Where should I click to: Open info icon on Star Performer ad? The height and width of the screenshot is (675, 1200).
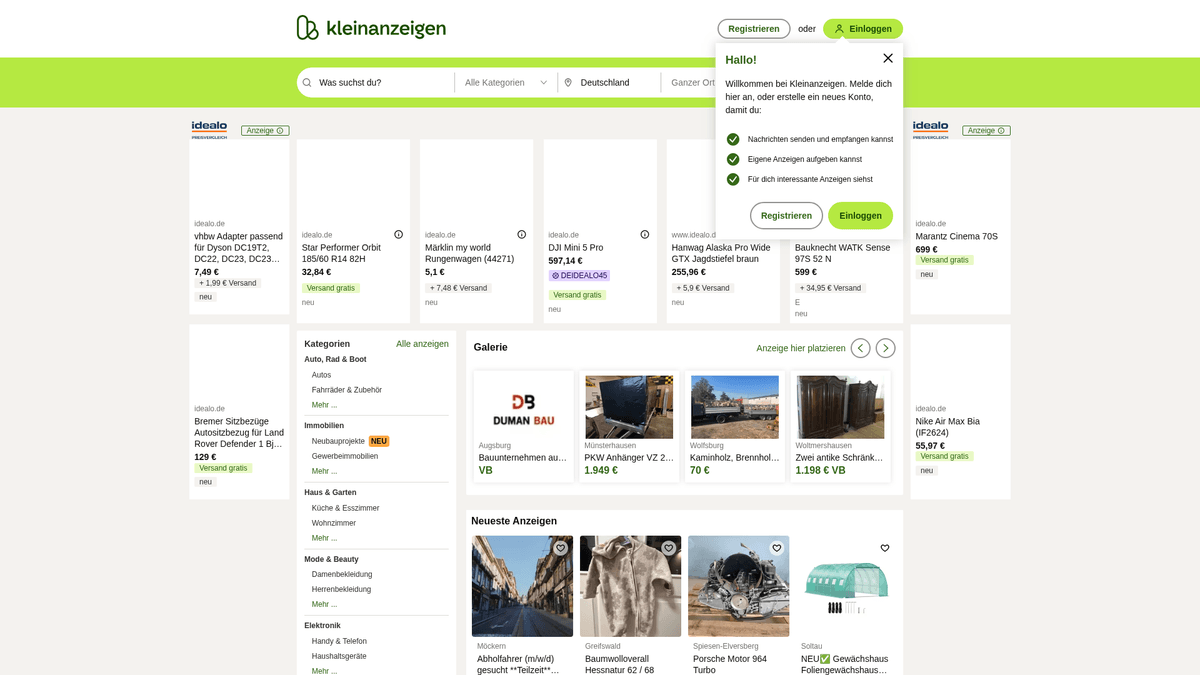point(398,235)
